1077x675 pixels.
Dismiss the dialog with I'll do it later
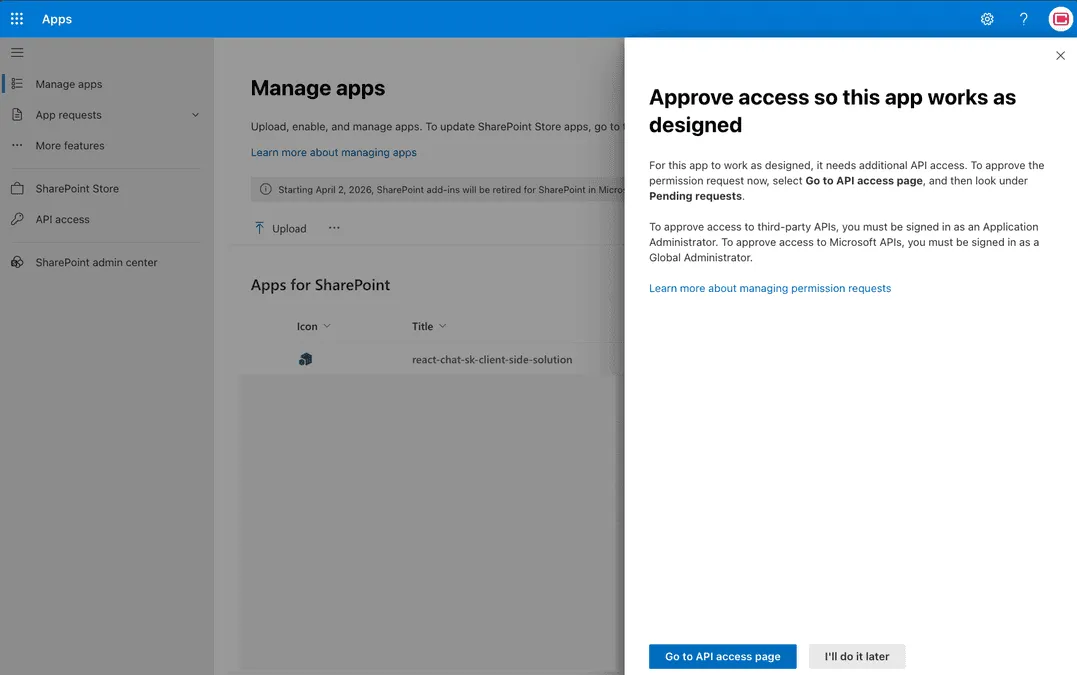(856, 656)
